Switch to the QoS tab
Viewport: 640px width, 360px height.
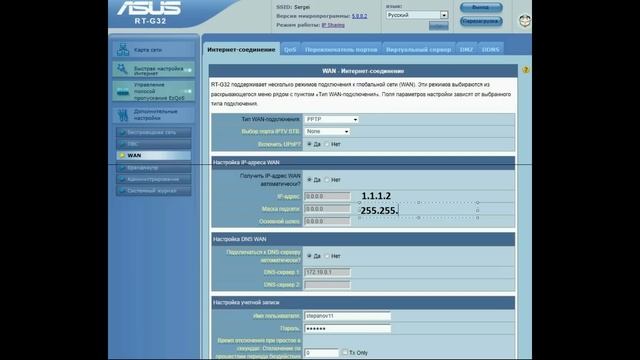pos(290,49)
